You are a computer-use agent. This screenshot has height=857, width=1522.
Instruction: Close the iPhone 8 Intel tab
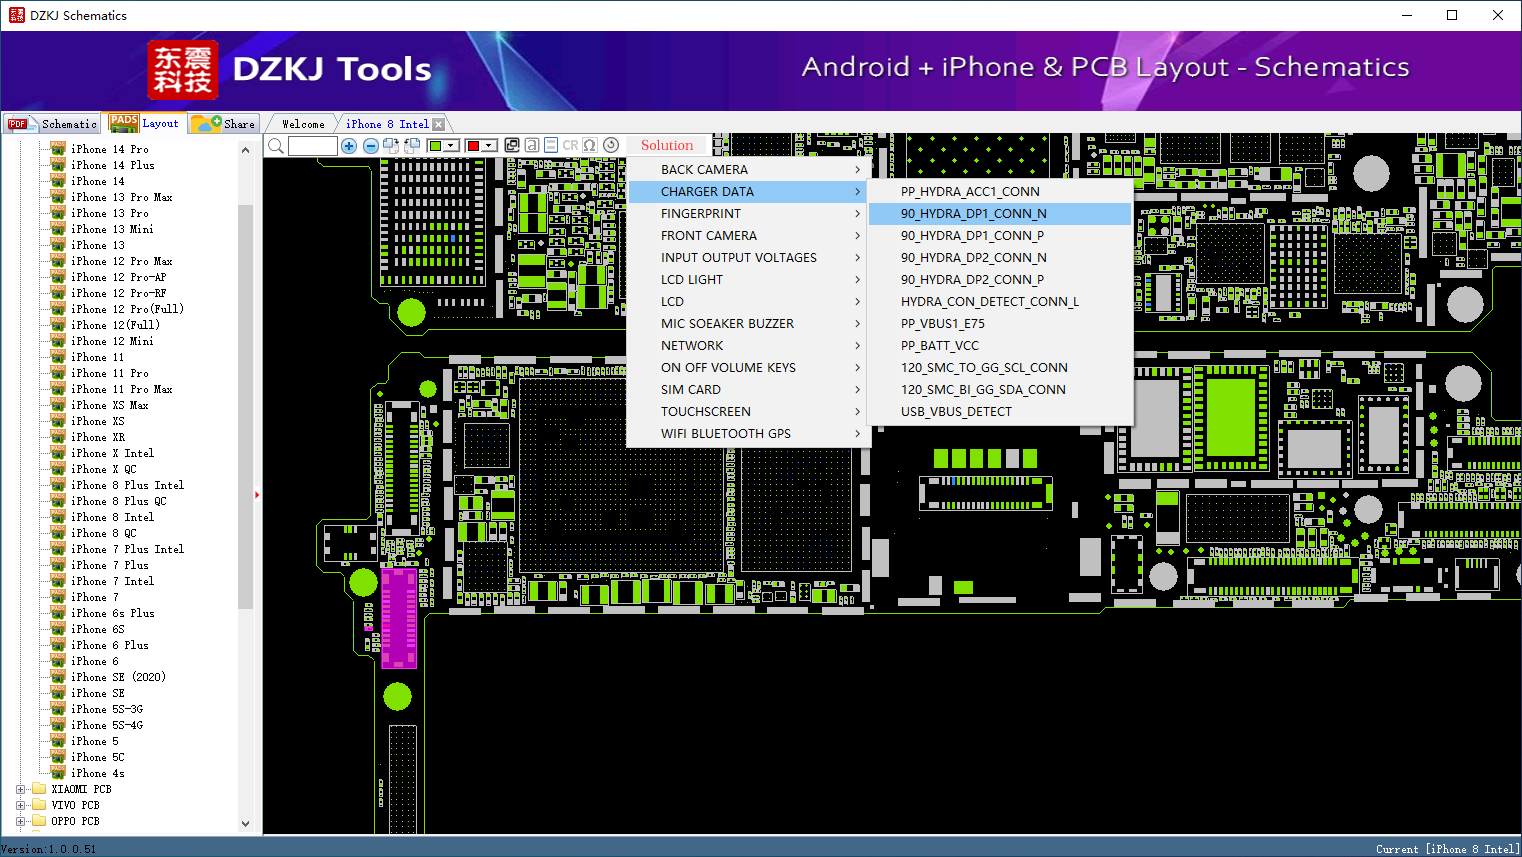(438, 124)
